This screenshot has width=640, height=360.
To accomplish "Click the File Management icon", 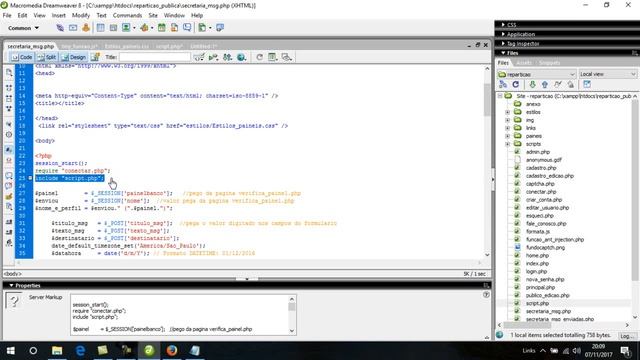I will pyautogui.click(x=227, y=57).
